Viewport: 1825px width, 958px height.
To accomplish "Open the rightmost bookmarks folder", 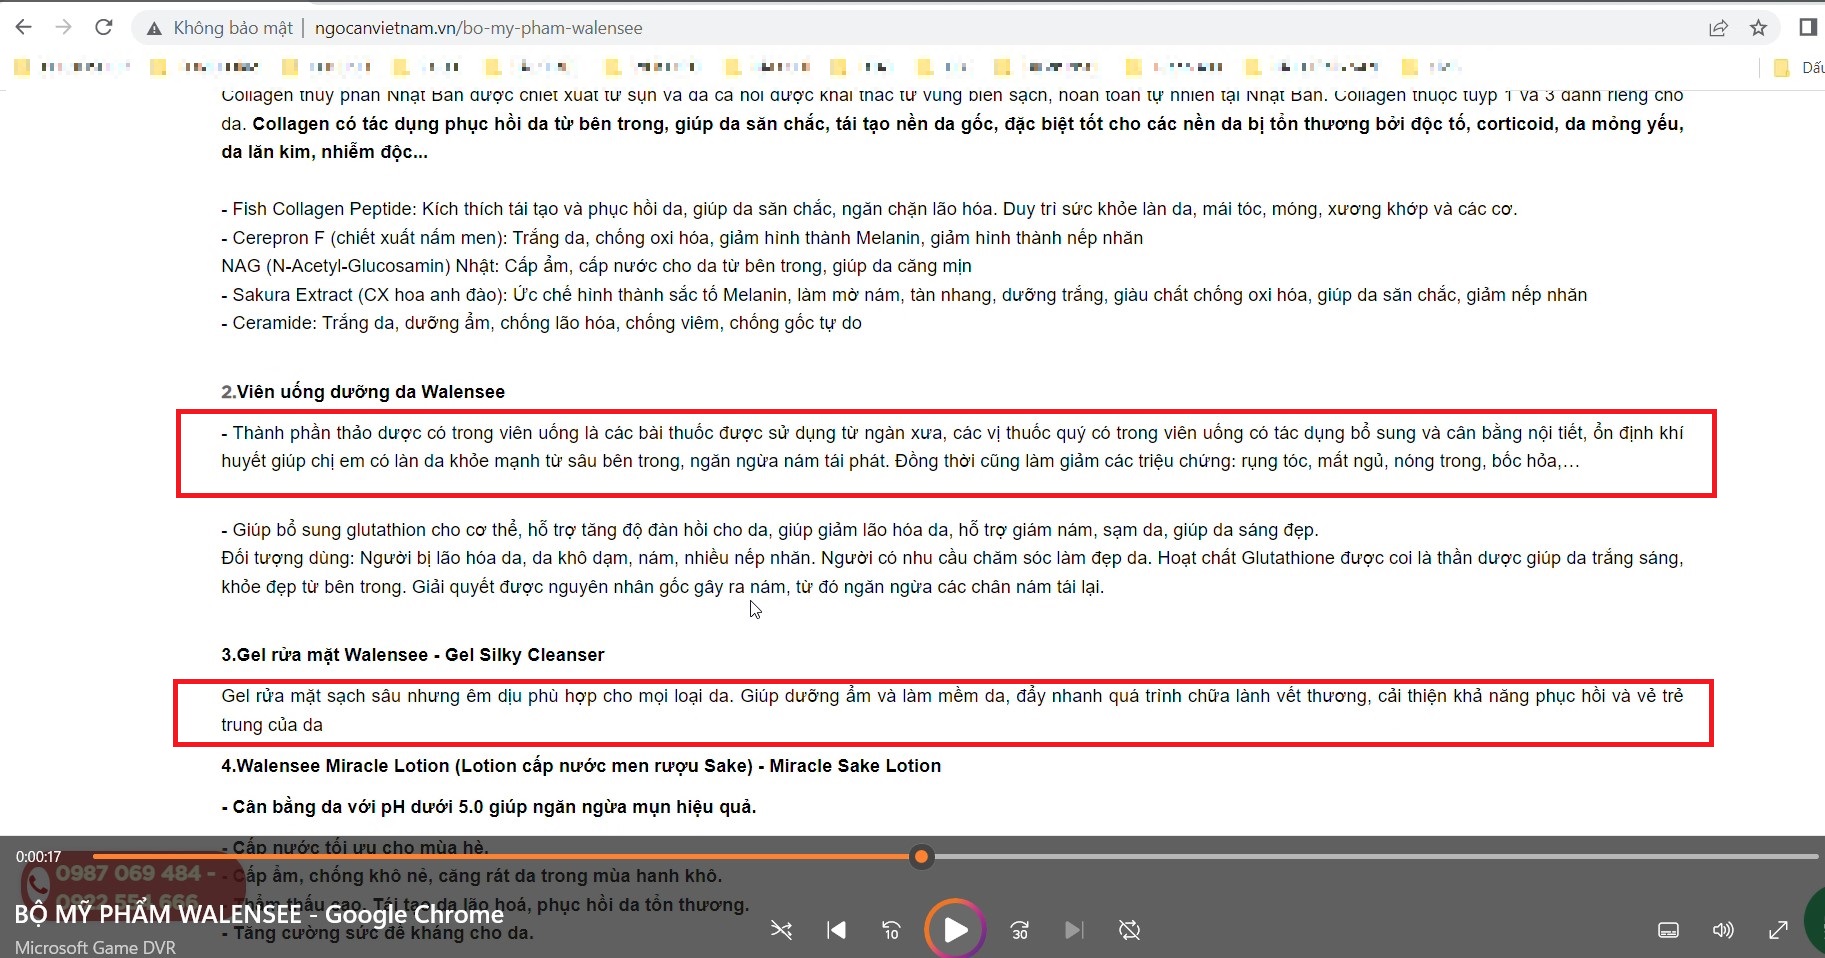I will click(x=1797, y=67).
